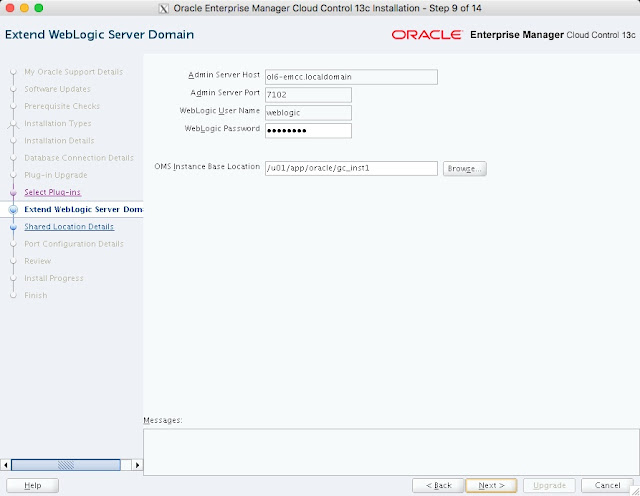The image size is (640, 496).
Task: Cancel the installation
Action: (x=607, y=485)
